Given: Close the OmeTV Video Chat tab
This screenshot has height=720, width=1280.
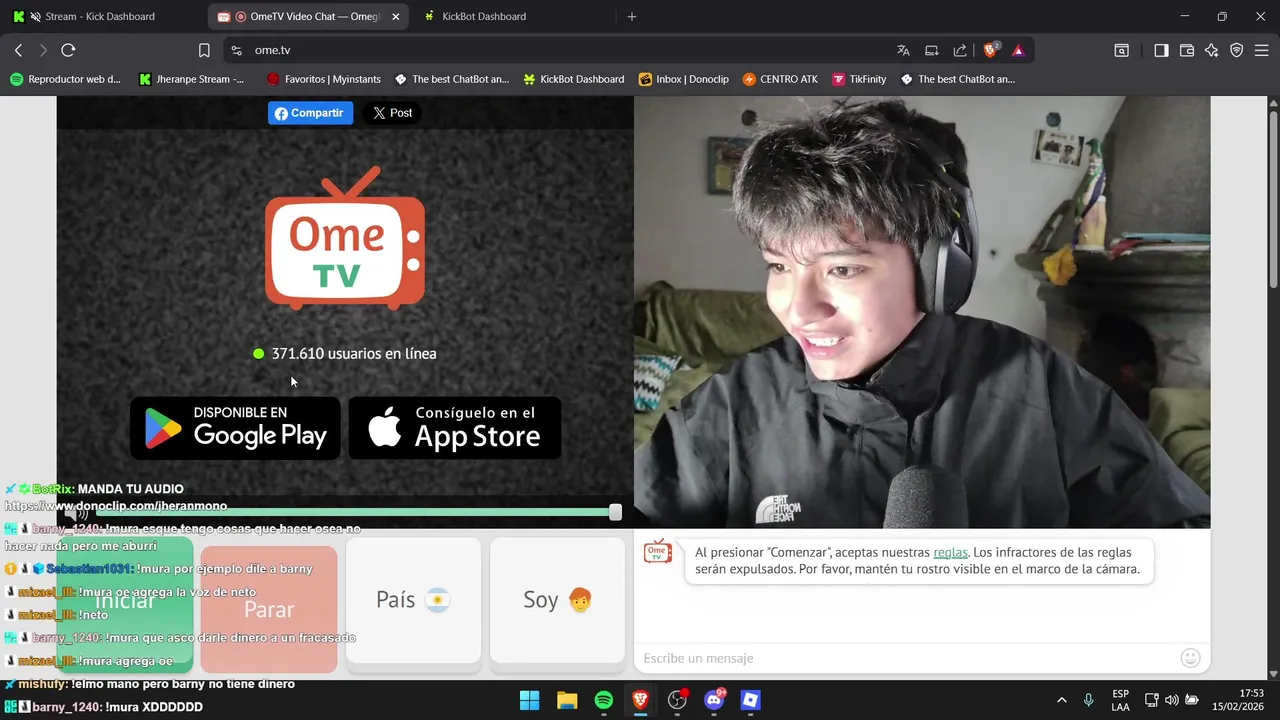Looking at the screenshot, I should [396, 16].
